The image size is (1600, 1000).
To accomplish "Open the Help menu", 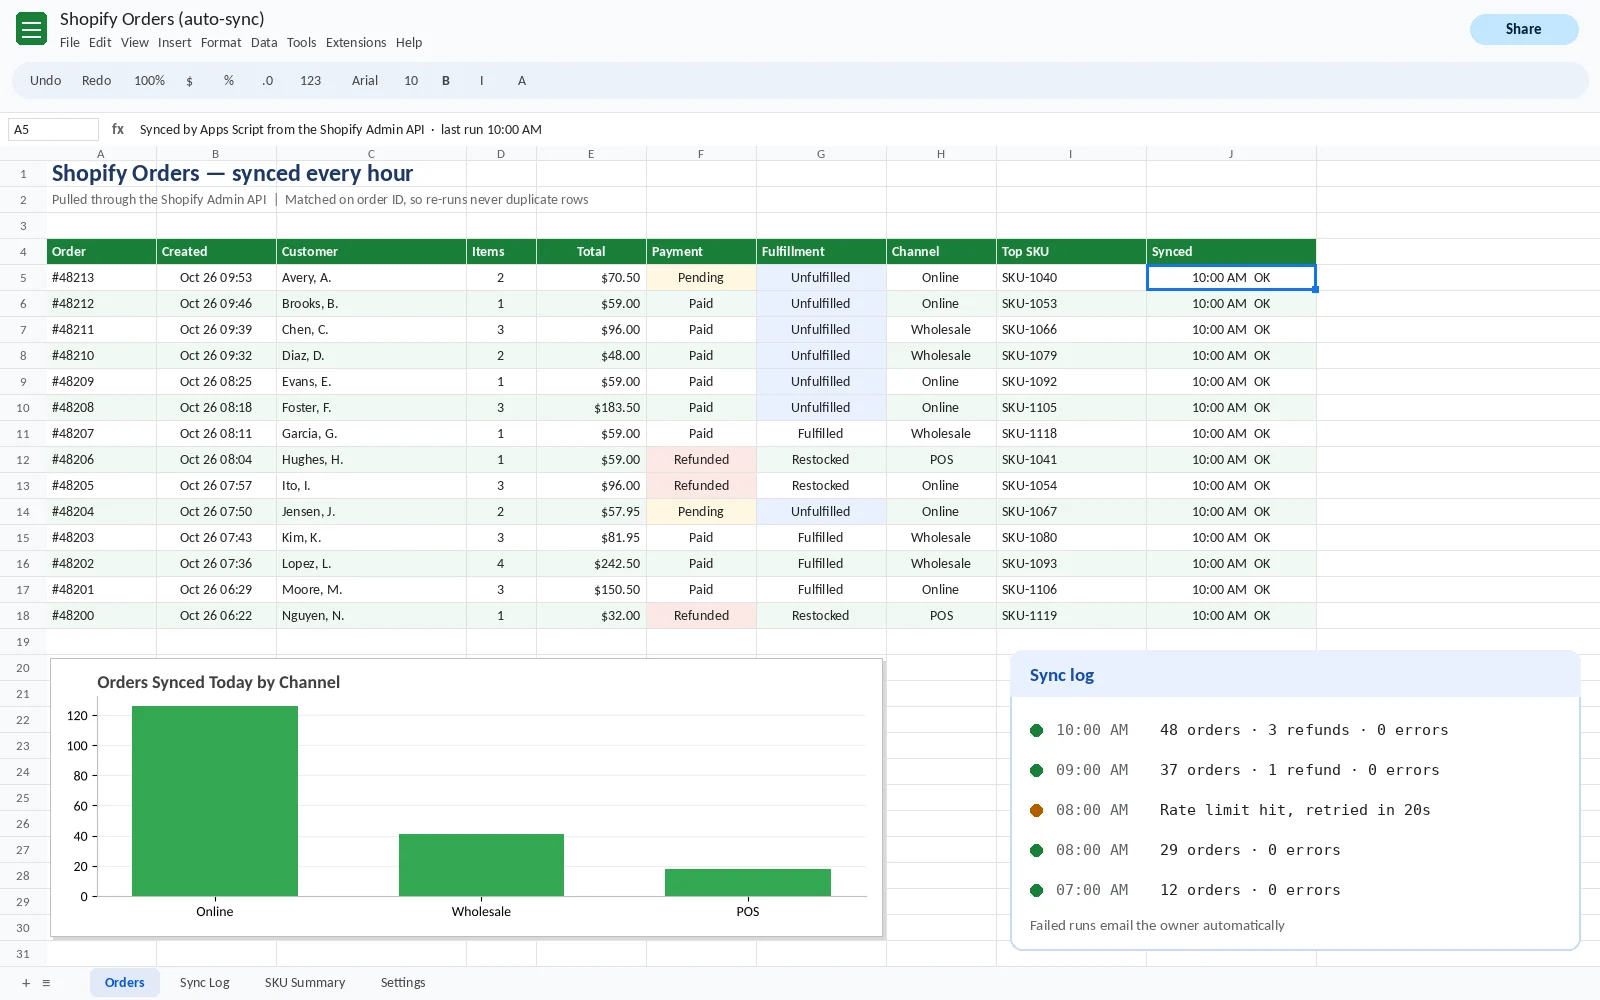I will click(x=409, y=43).
